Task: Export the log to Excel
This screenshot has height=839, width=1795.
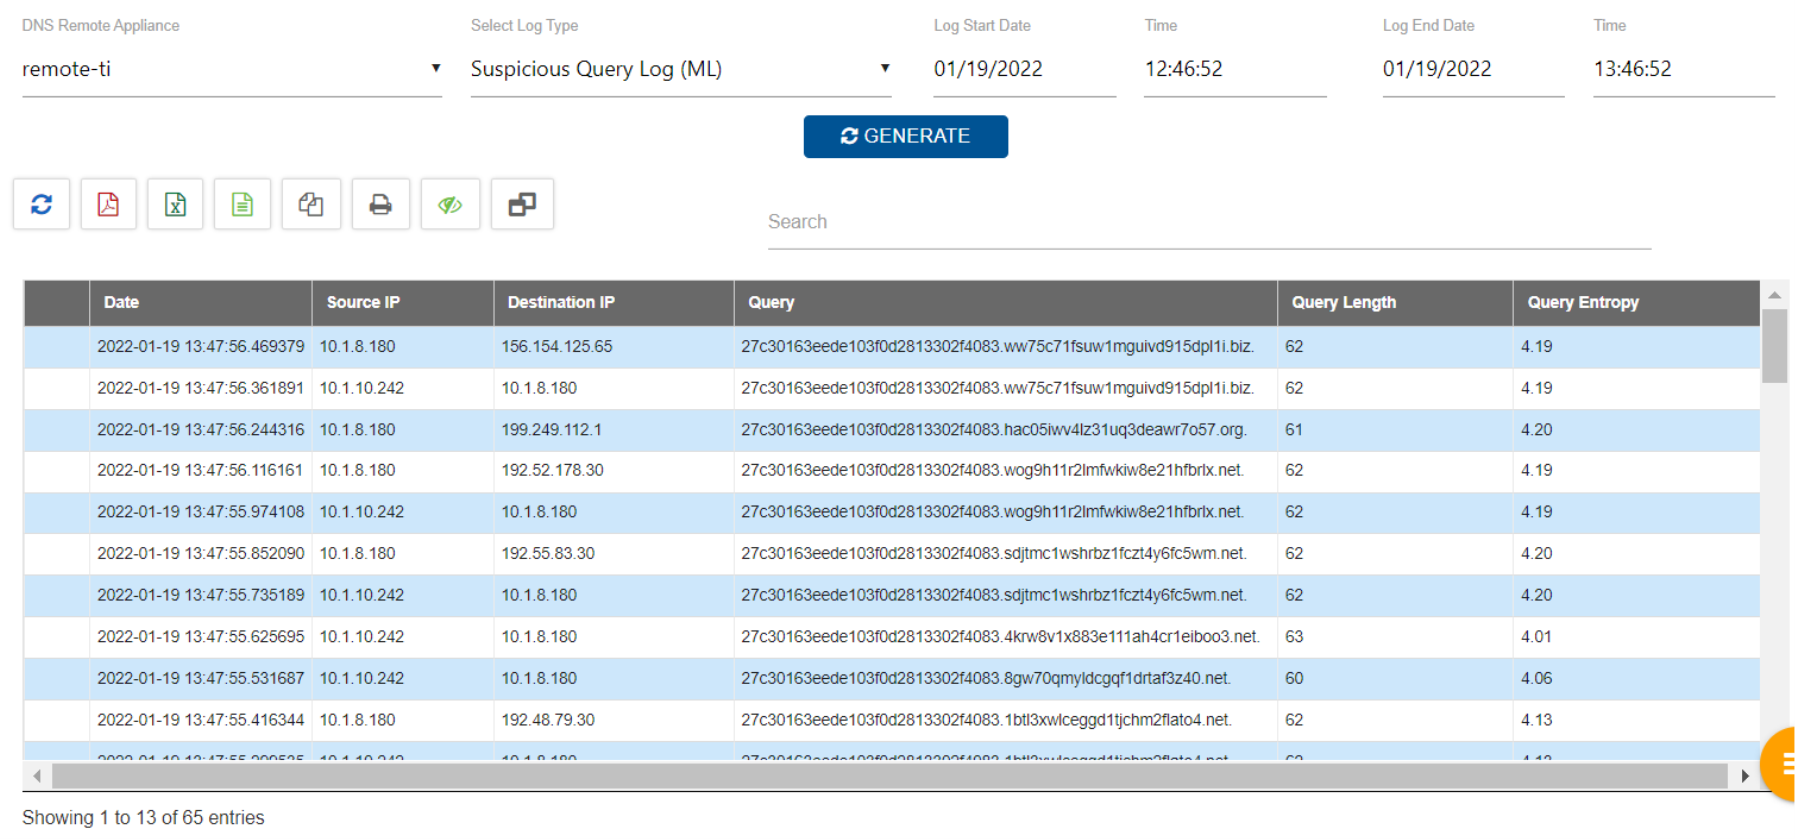Action: (175, 205)
